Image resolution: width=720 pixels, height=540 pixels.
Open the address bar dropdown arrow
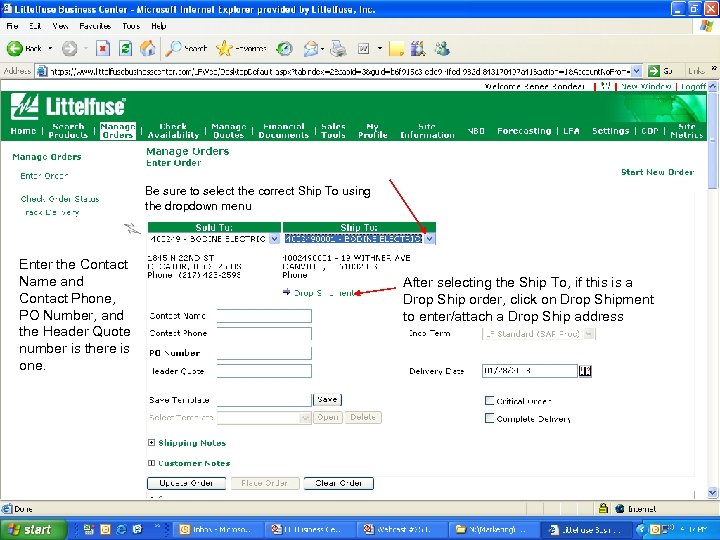click(x=636, y=71)
